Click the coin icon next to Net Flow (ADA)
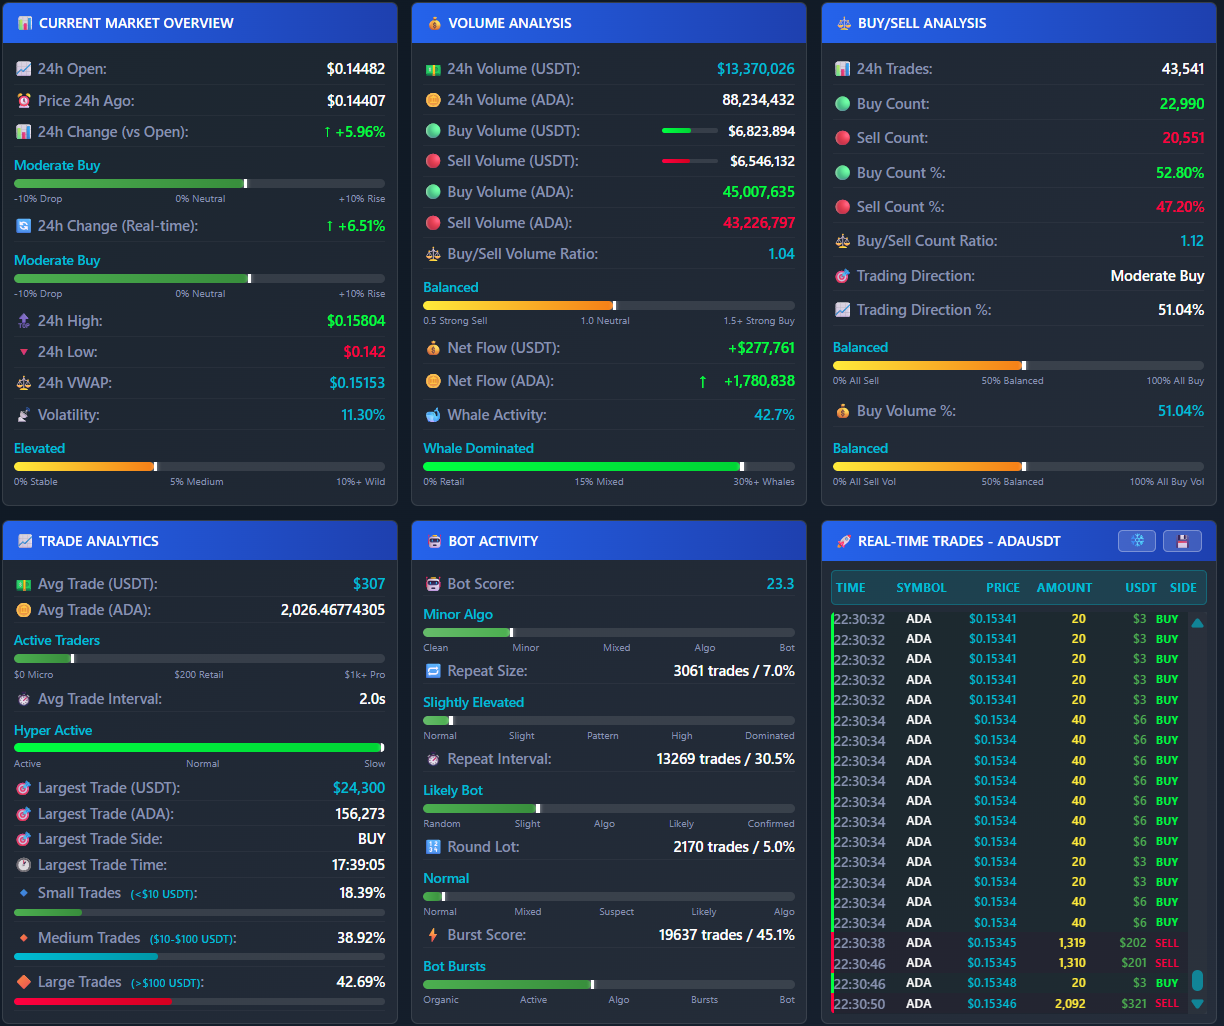The image size is (1224, 1026). 433,381
